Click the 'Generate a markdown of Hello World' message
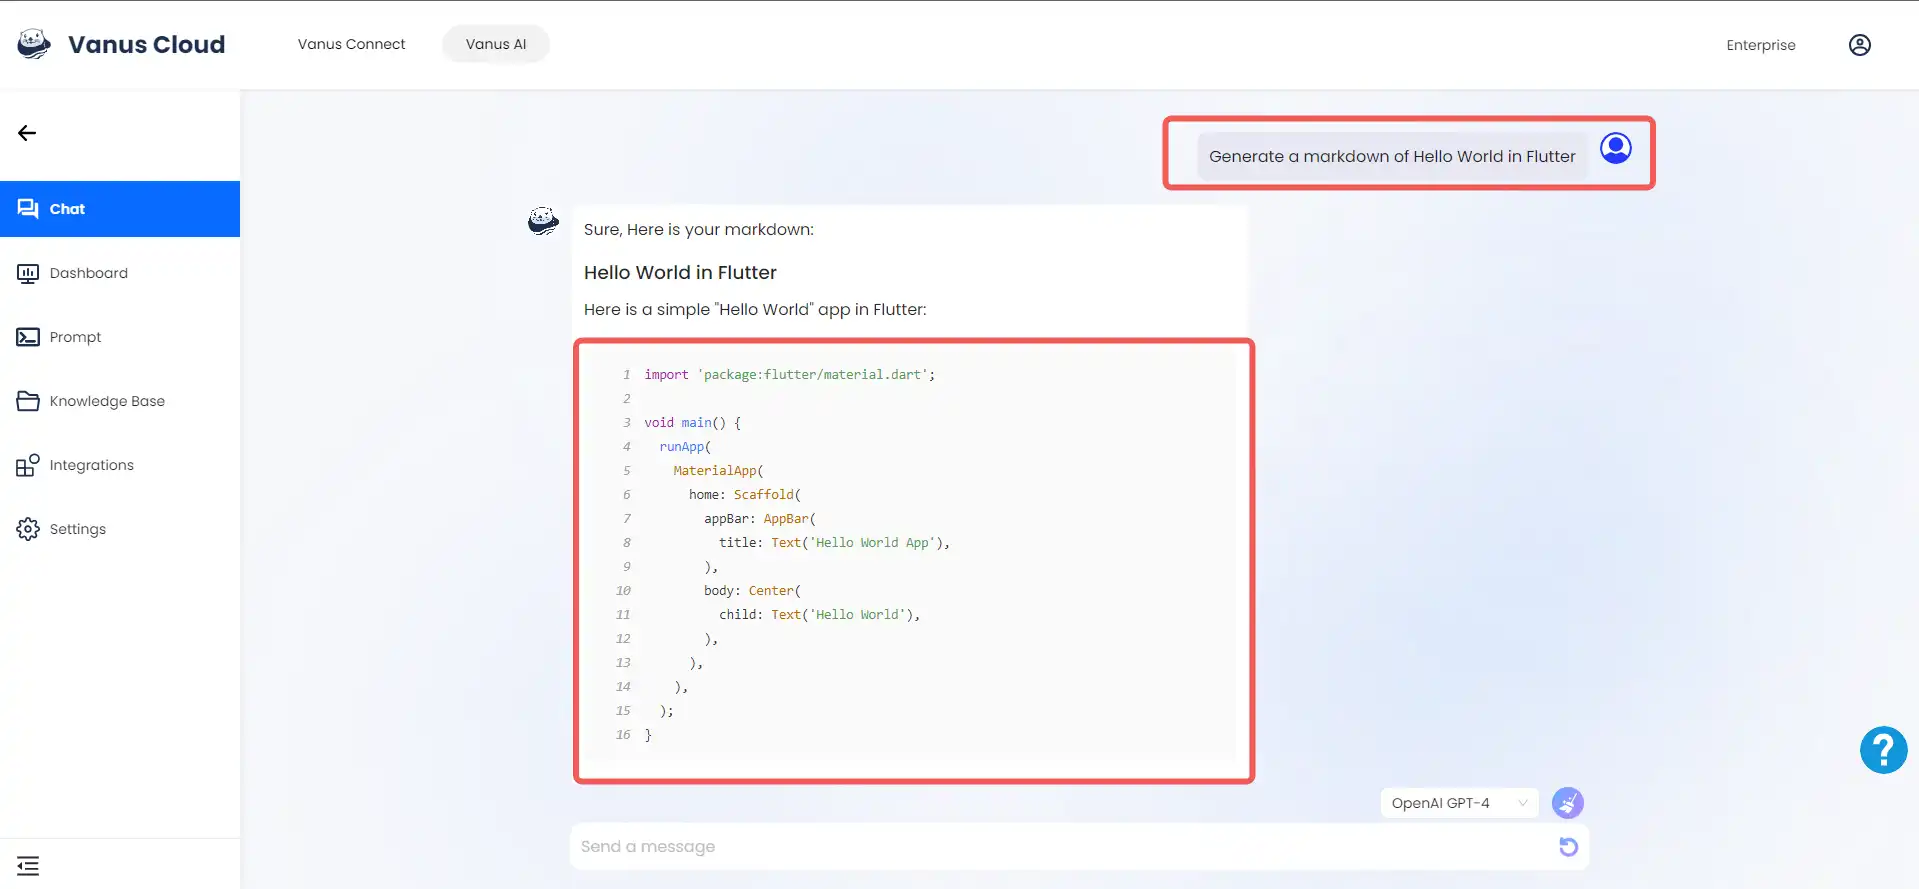Viewport: 1919px width, 889px height. pos(1392,156)
